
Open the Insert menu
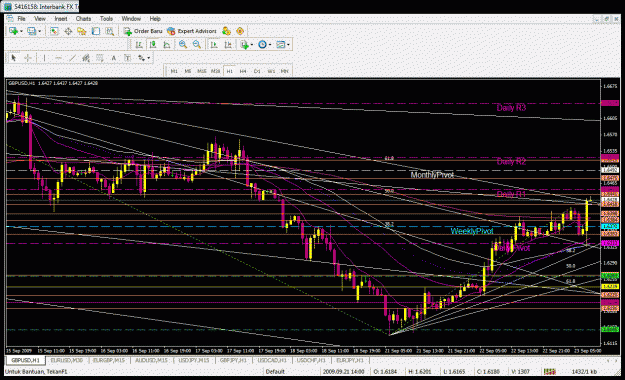click(61, 18)
